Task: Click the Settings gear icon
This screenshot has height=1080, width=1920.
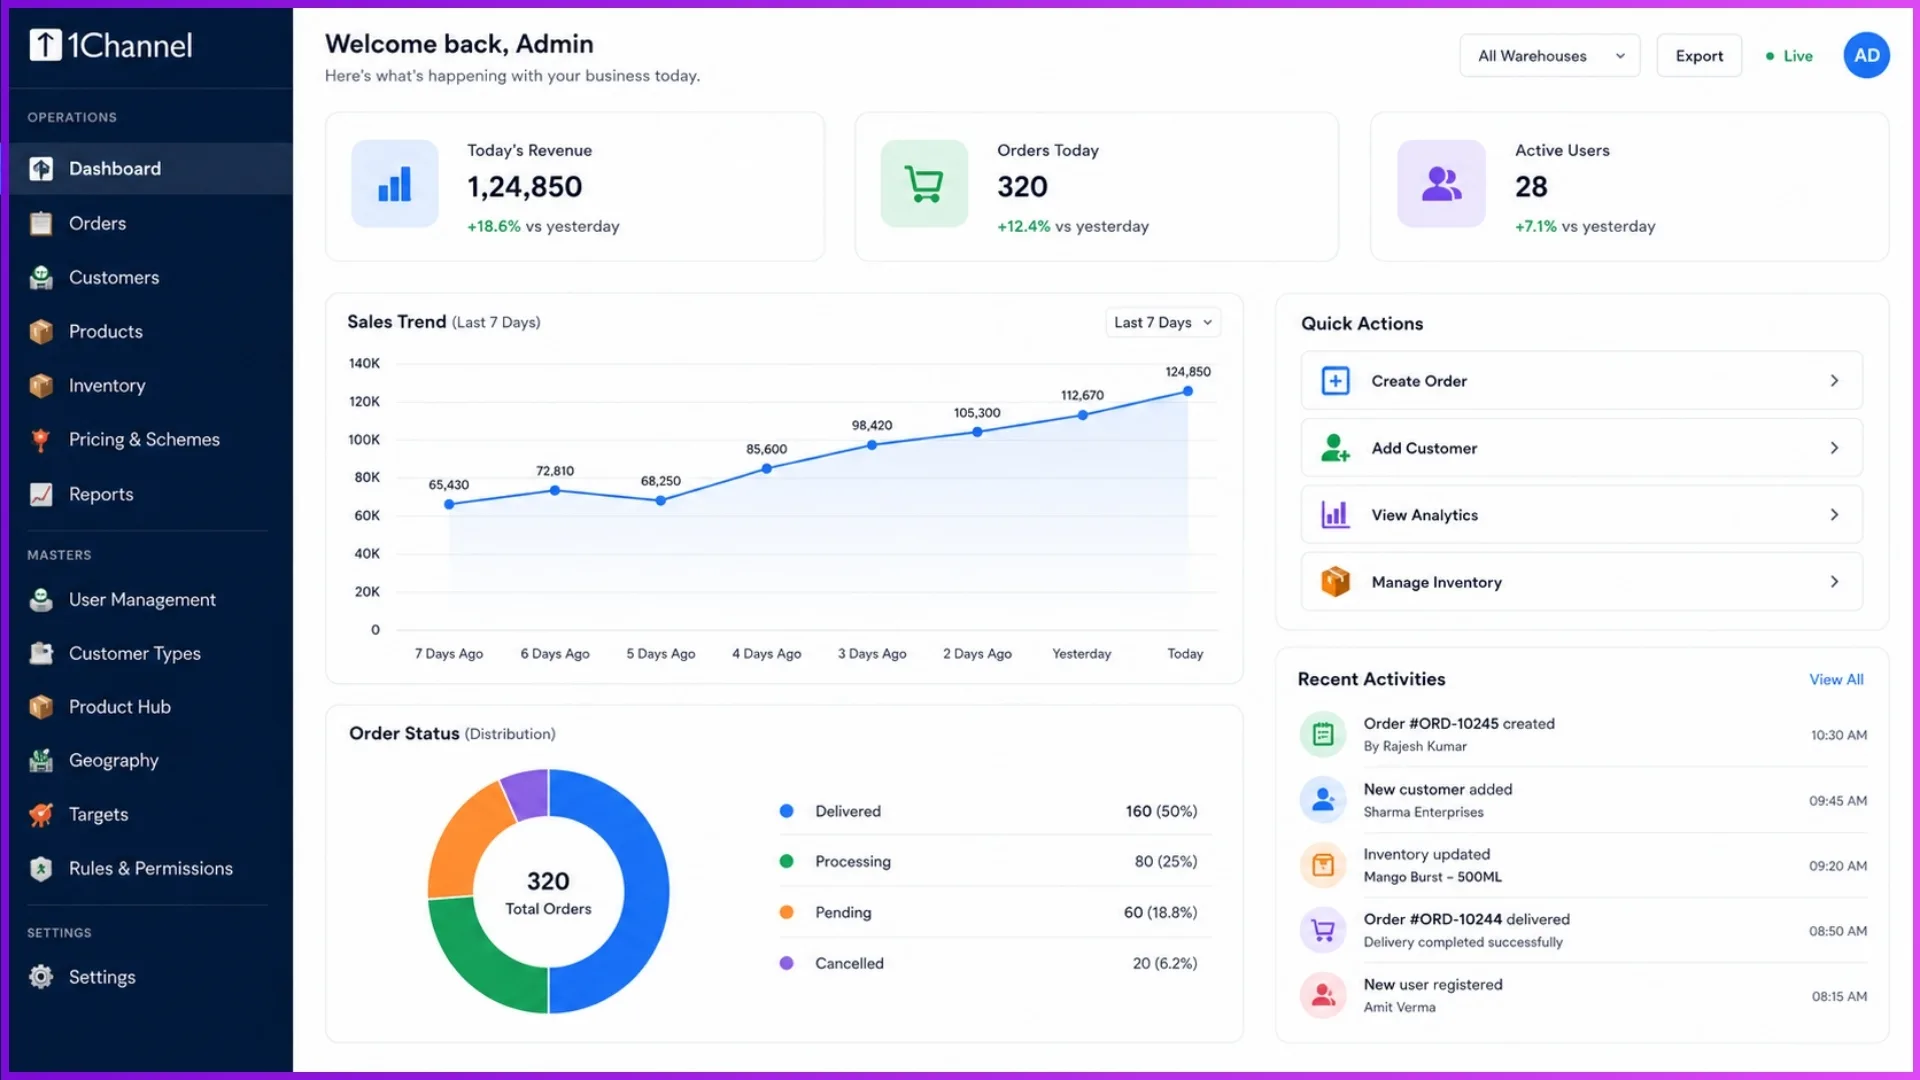Action: (41, 977)
